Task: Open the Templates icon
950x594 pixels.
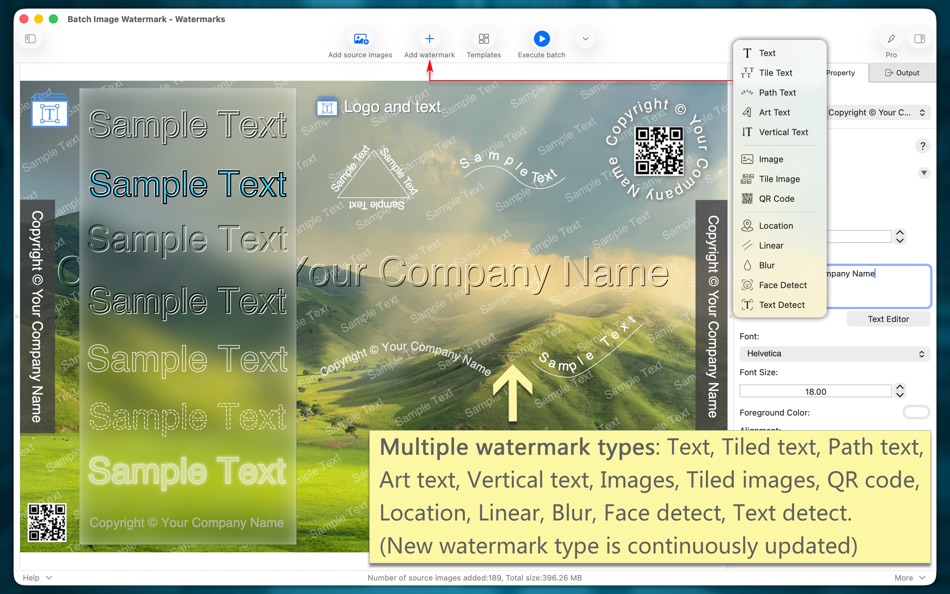Action: (x=483, y=38)
